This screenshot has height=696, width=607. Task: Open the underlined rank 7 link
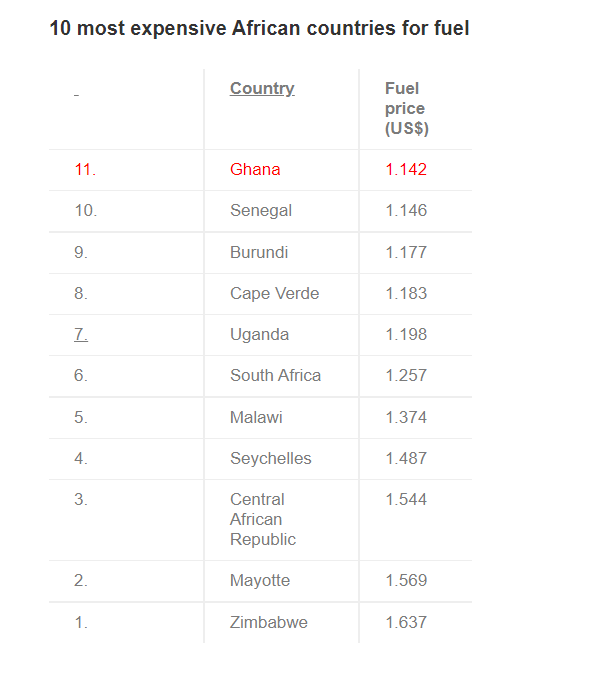pyautogui.click(x=81, y=334)
